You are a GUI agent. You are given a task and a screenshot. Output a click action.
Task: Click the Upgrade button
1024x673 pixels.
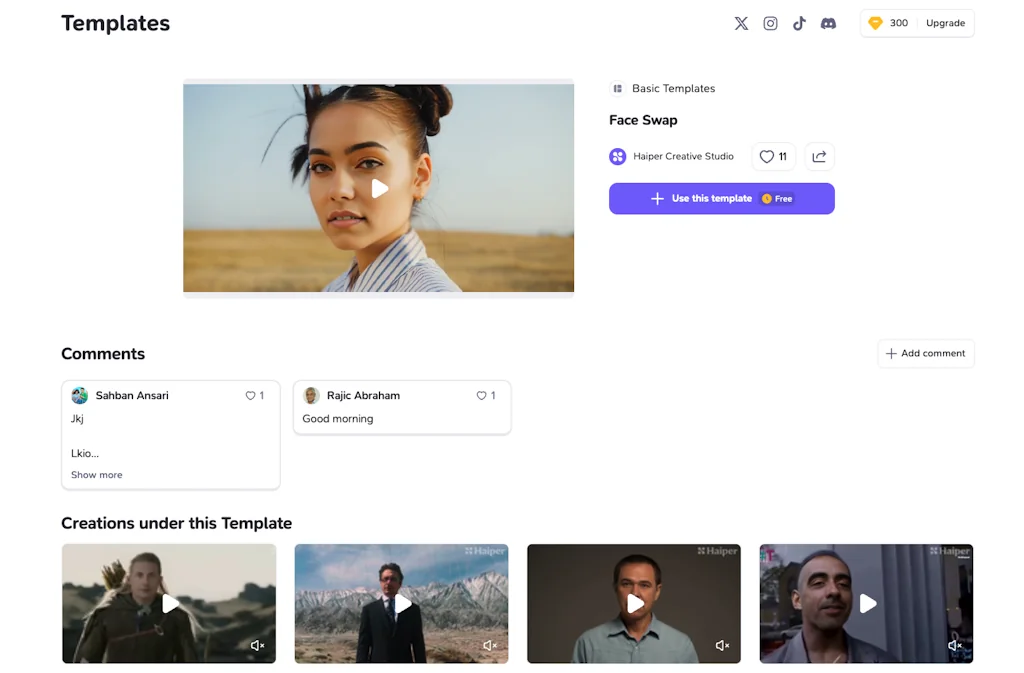945,23
